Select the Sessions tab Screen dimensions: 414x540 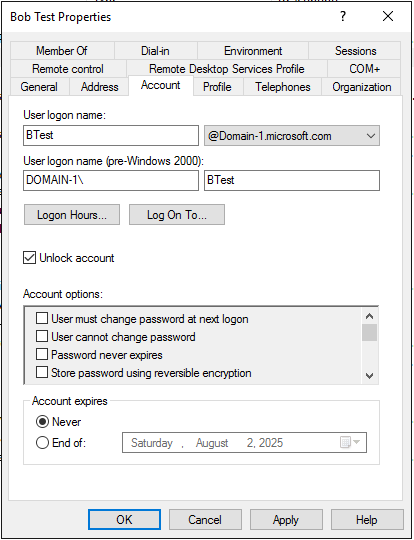coord(355,51)
